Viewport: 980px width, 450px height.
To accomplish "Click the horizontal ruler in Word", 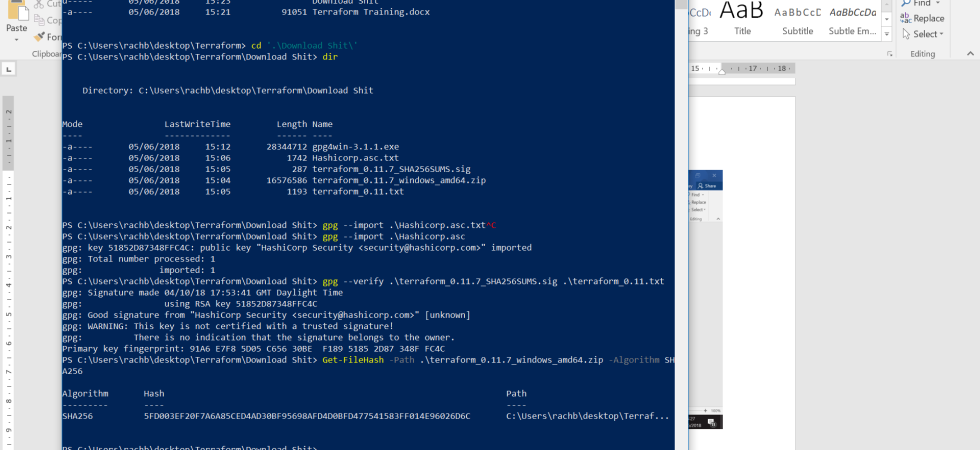I will click(741, 69).
